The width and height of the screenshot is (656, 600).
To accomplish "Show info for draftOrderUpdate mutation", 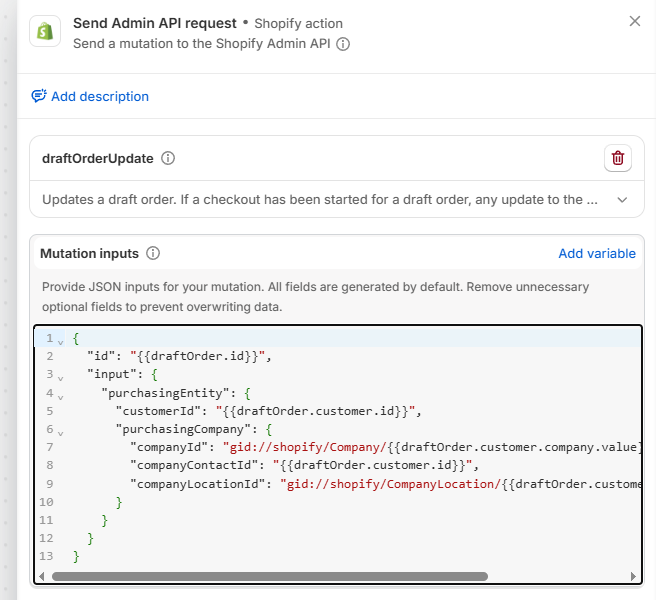I will pyautogui.click(x=168, y=158).
